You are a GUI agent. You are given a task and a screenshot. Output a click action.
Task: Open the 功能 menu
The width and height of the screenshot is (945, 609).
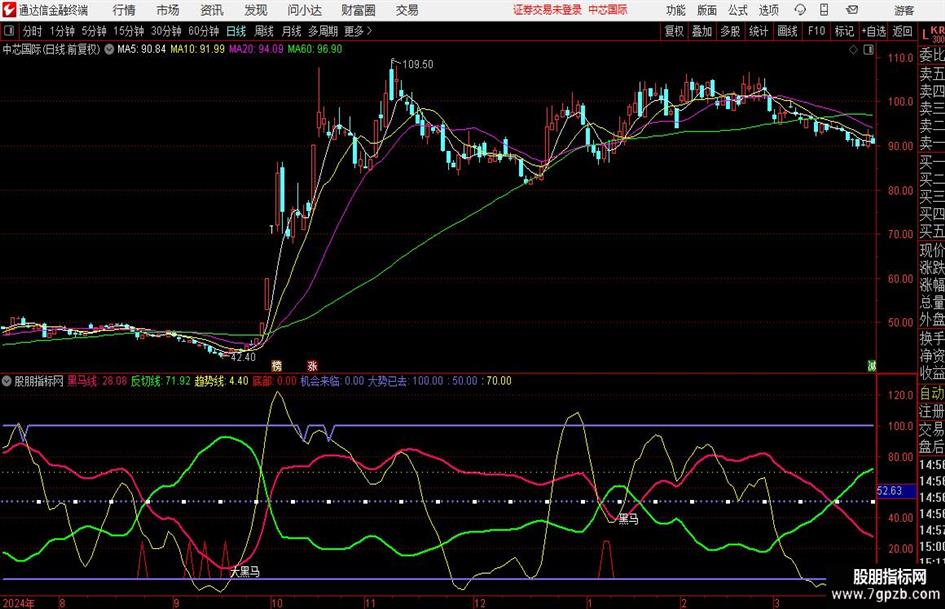coord(676,10)
